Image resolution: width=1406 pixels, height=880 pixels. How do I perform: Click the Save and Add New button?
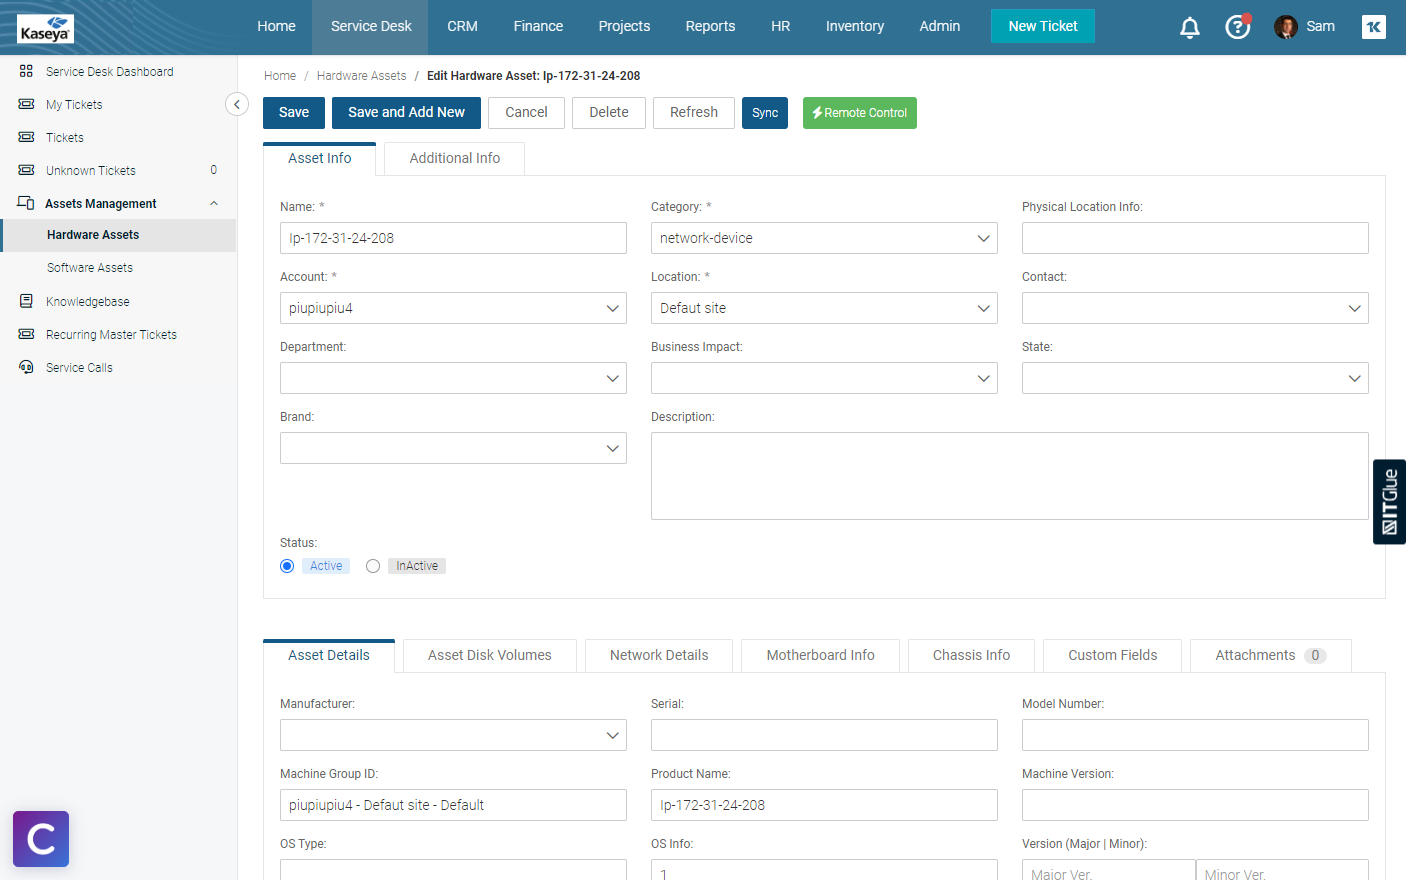pos(406,113)
